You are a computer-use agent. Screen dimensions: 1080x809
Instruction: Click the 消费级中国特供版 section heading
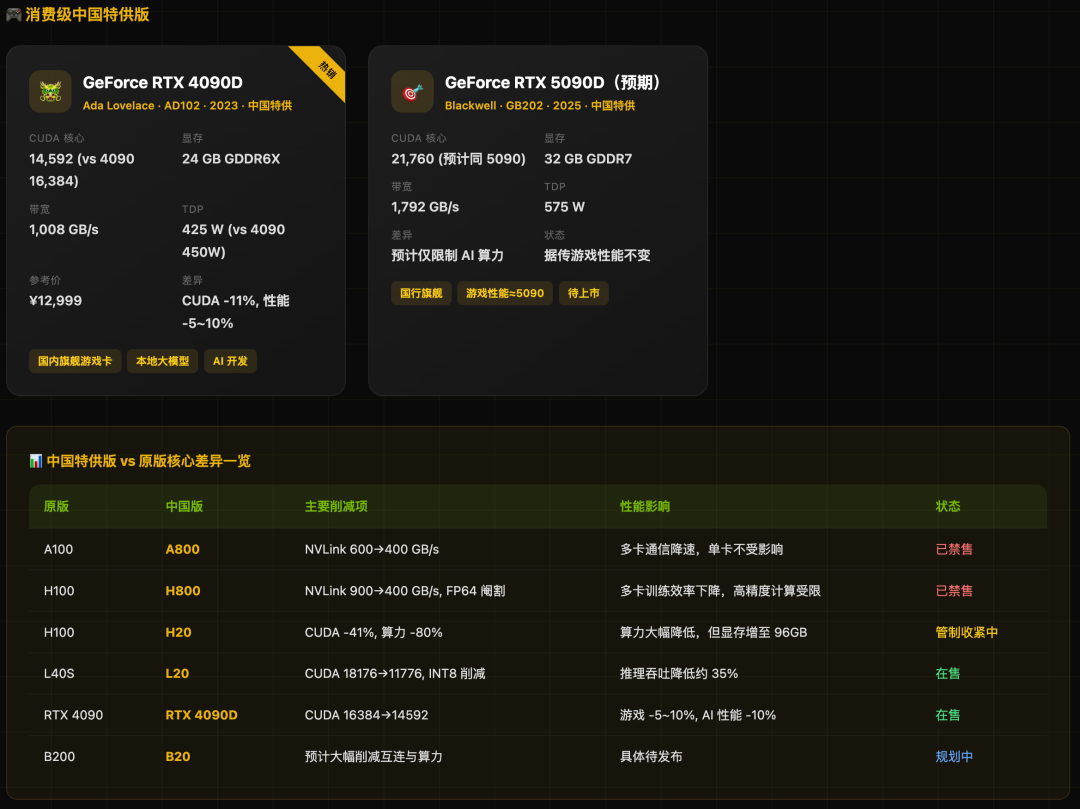87,14
